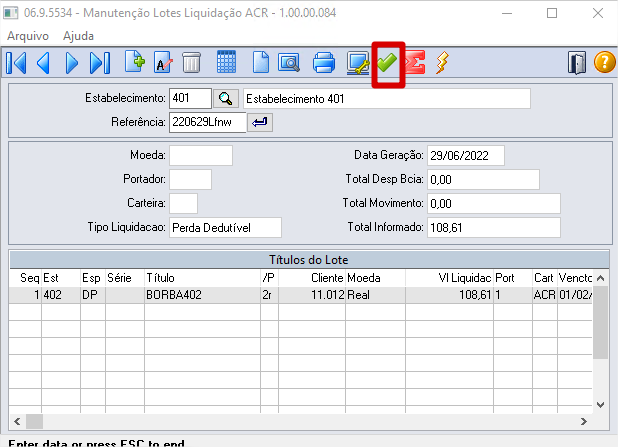
Task: Click the red sigma totals icon
Action: coord(415,63)
